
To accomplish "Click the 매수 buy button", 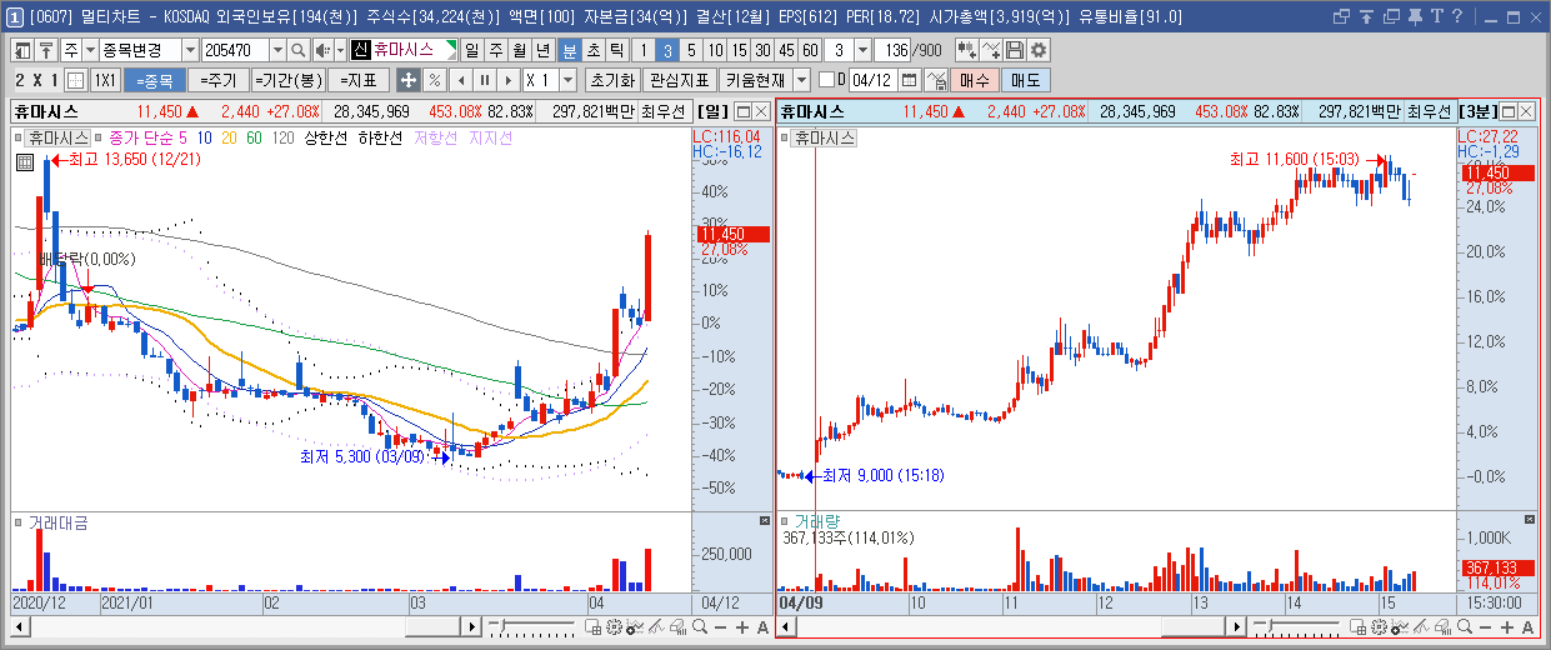I will point(974,80).
